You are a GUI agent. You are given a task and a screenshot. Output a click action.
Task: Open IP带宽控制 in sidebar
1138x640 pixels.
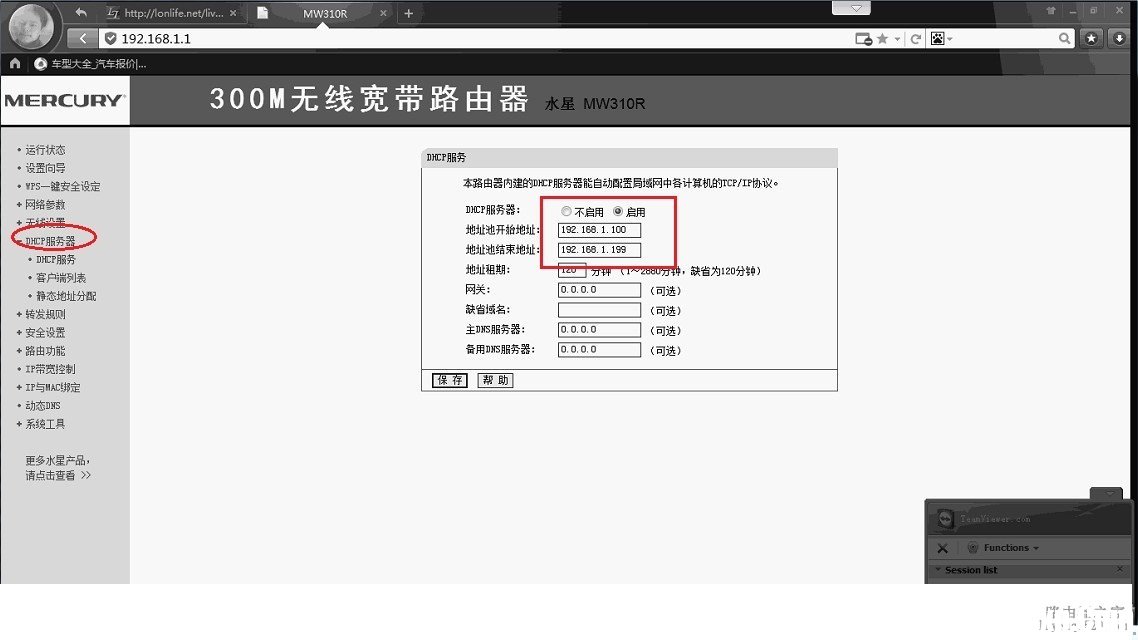(x=50, y=369)
